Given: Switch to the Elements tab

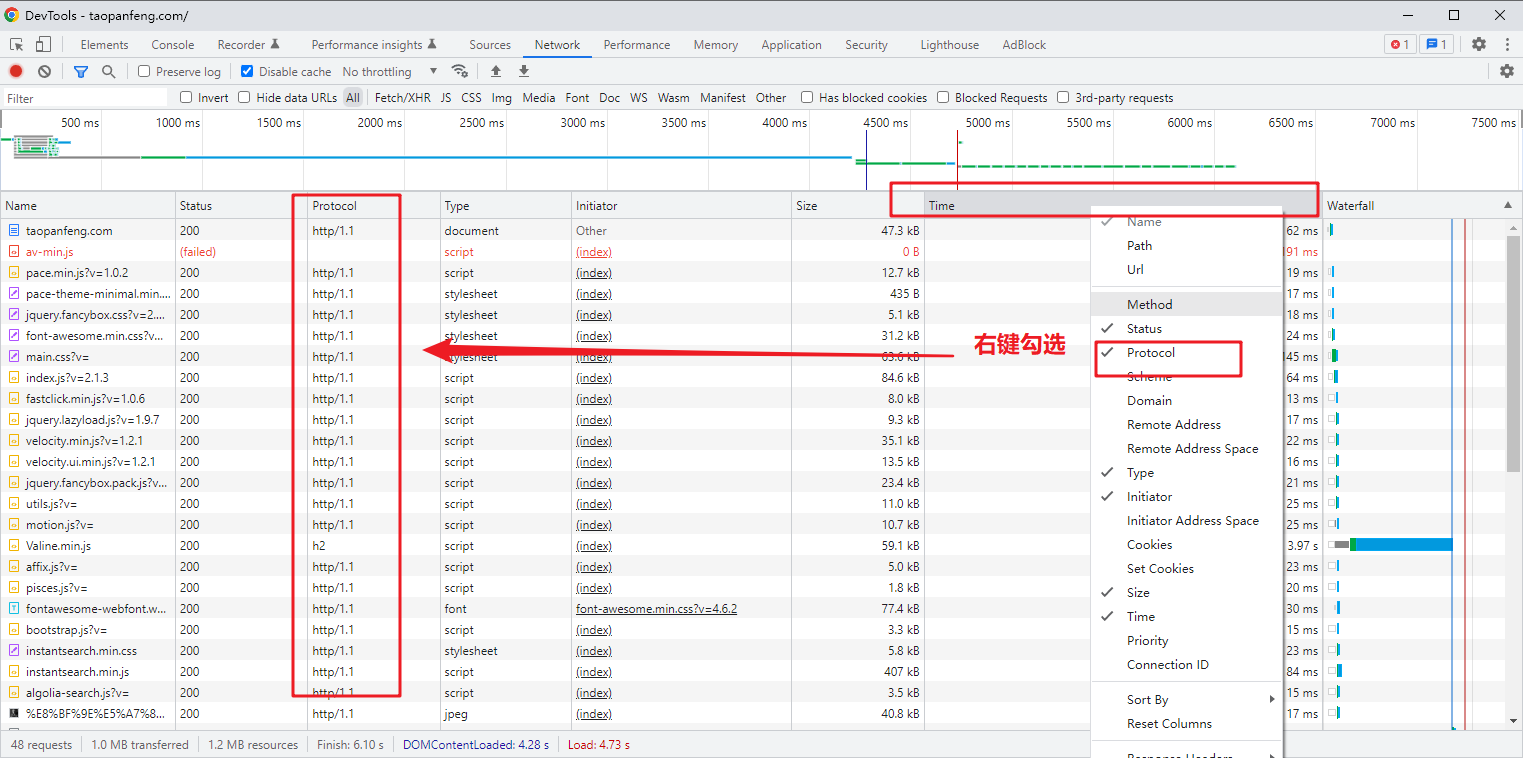Looking at the screenshot, I should click(x=104, y=44).
